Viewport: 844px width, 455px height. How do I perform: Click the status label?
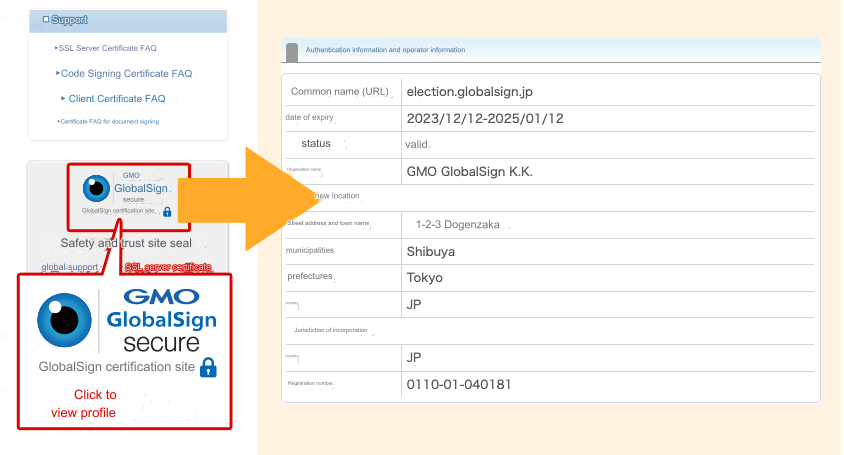coord(316,144)
